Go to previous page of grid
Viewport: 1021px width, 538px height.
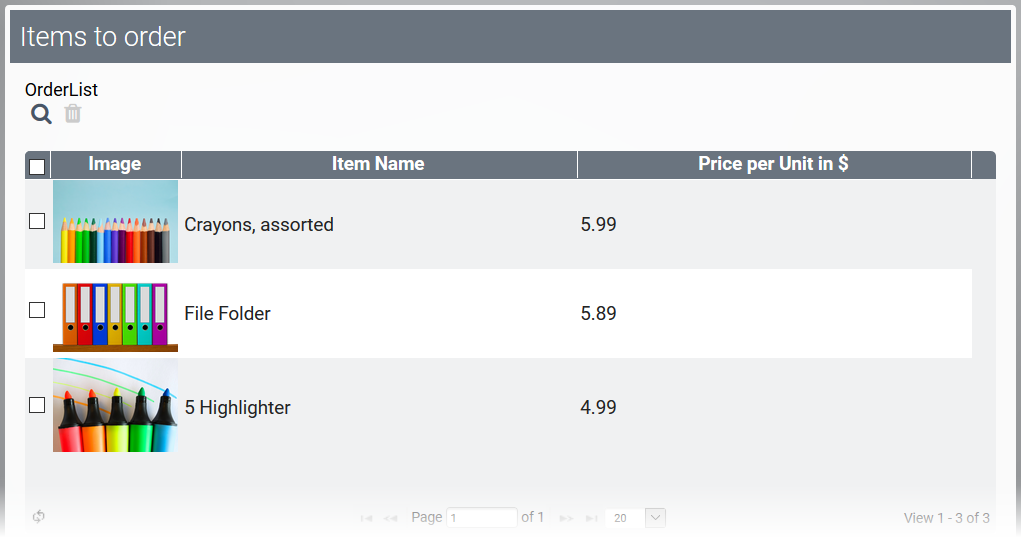coord(391,518)
